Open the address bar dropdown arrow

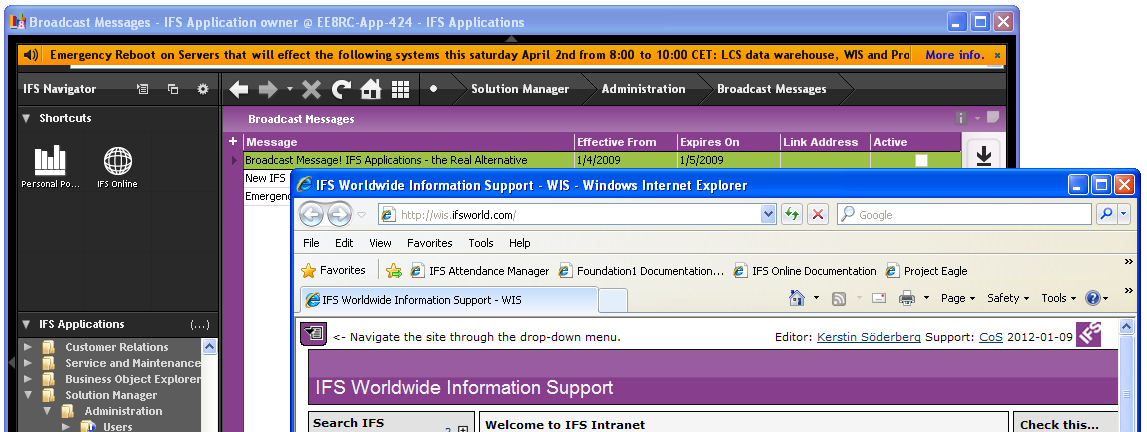click(768, 215)
